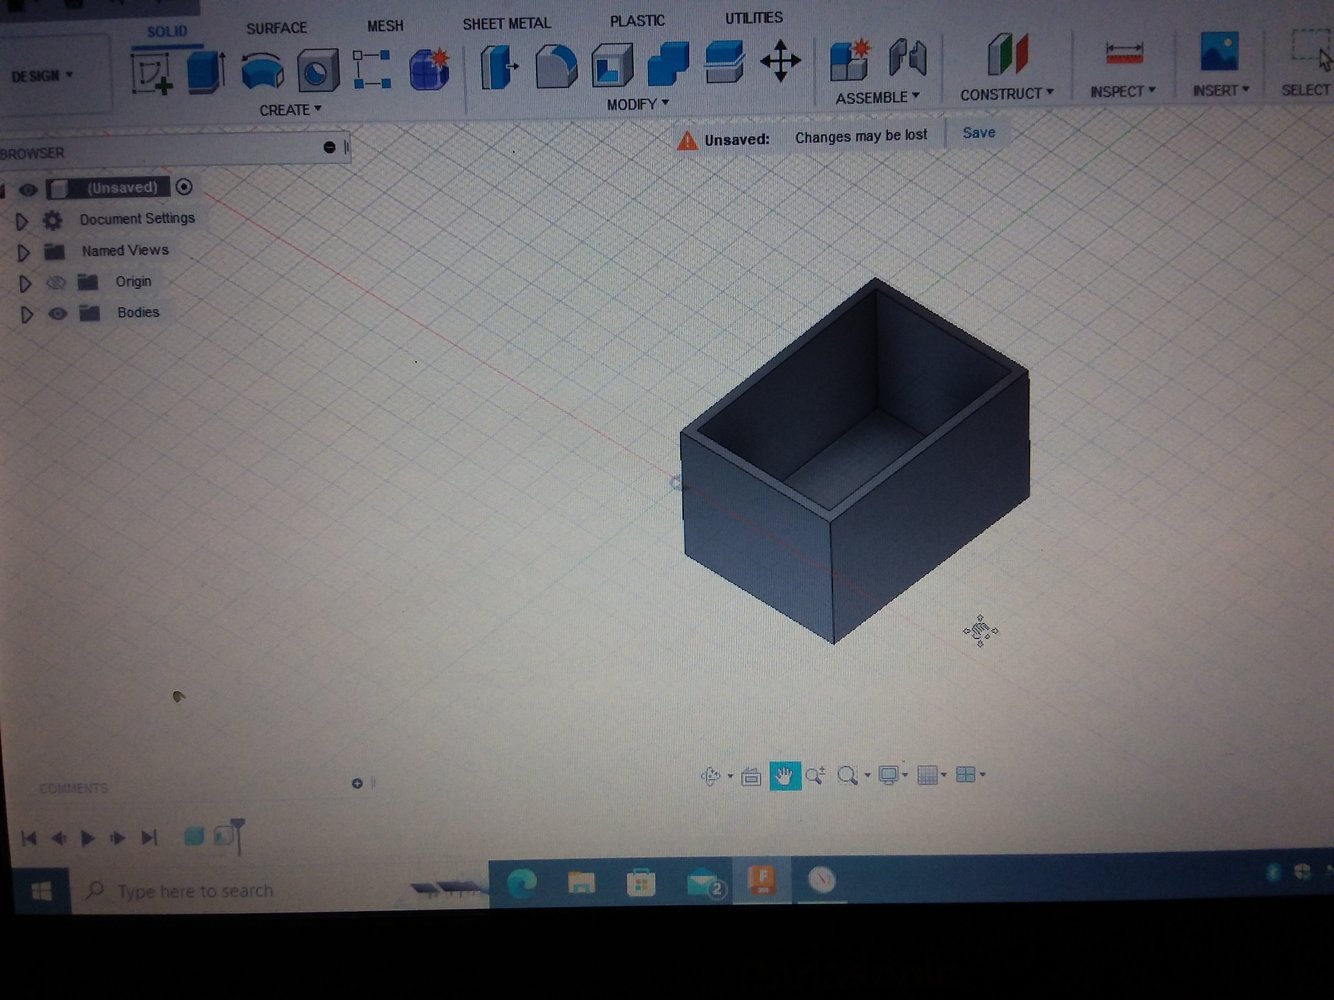Open the Move/Copy tool
Viewport: 1334px width, 1000px height.
click(780, 62)
